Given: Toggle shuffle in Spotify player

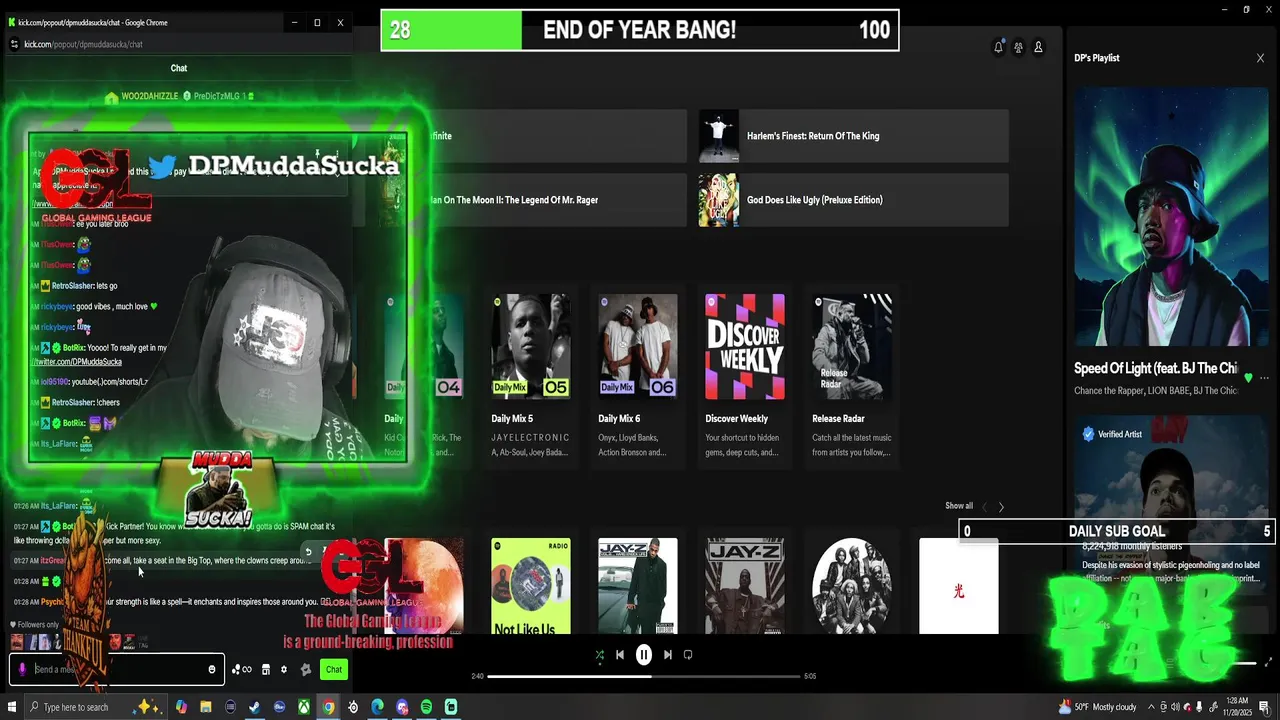Looking at the screenshot, I should 599,655.
